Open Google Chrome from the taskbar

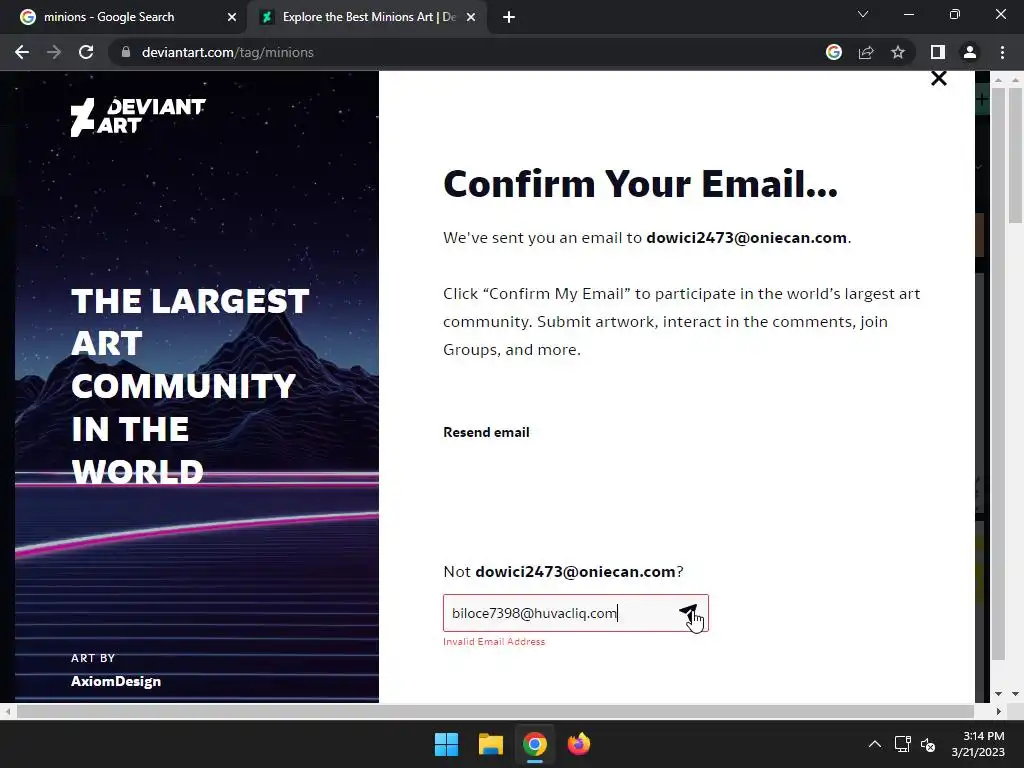click(534, 744)
